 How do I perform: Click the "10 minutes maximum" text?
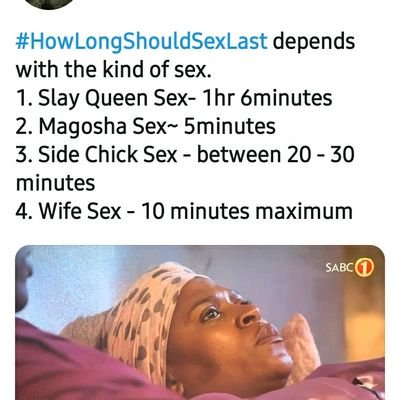pos(246,212)
